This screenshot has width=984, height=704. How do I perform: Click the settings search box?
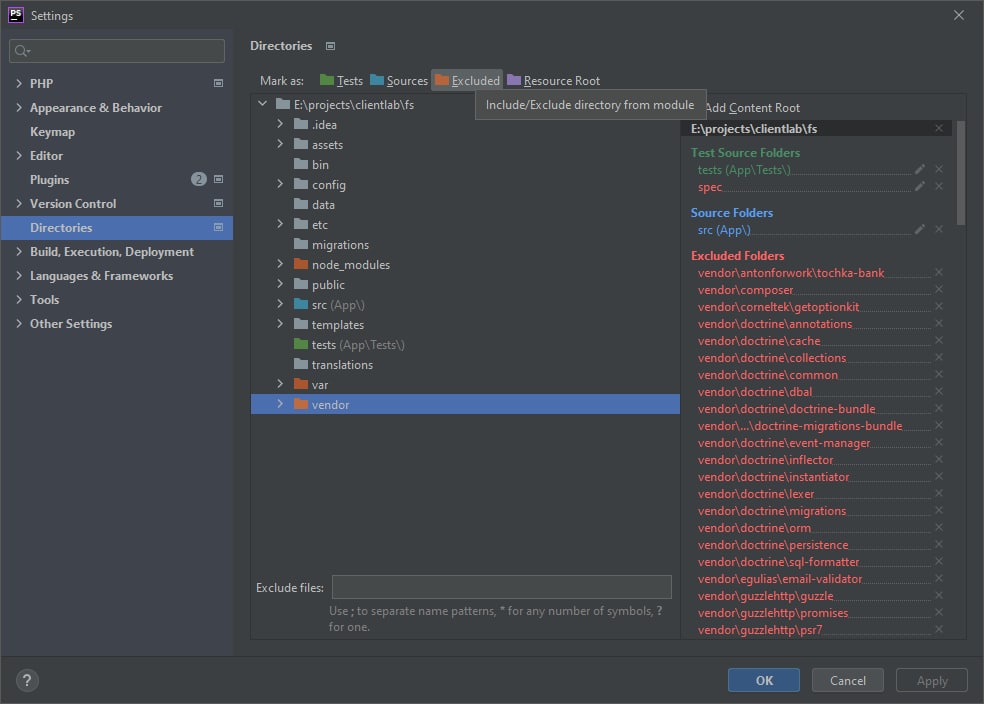[x=117, y=51]
